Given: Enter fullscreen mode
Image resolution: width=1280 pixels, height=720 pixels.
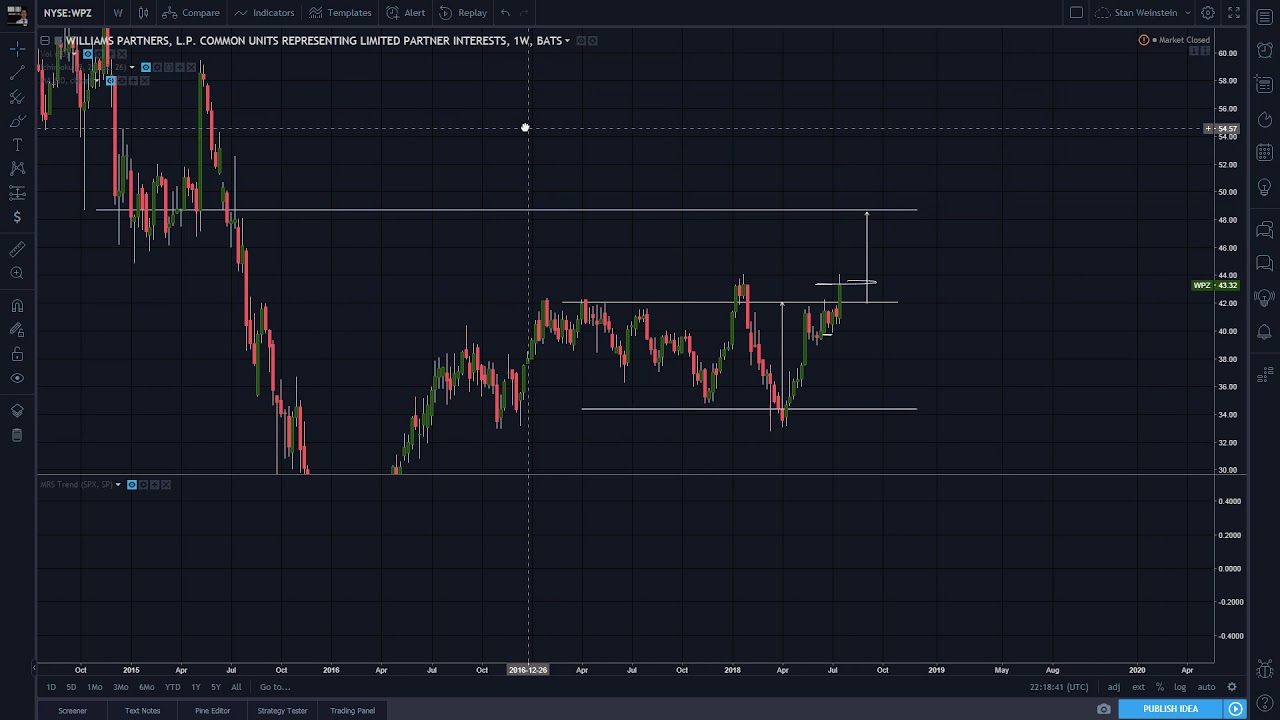Looking at the screenshot, I should coord(1234,13).
